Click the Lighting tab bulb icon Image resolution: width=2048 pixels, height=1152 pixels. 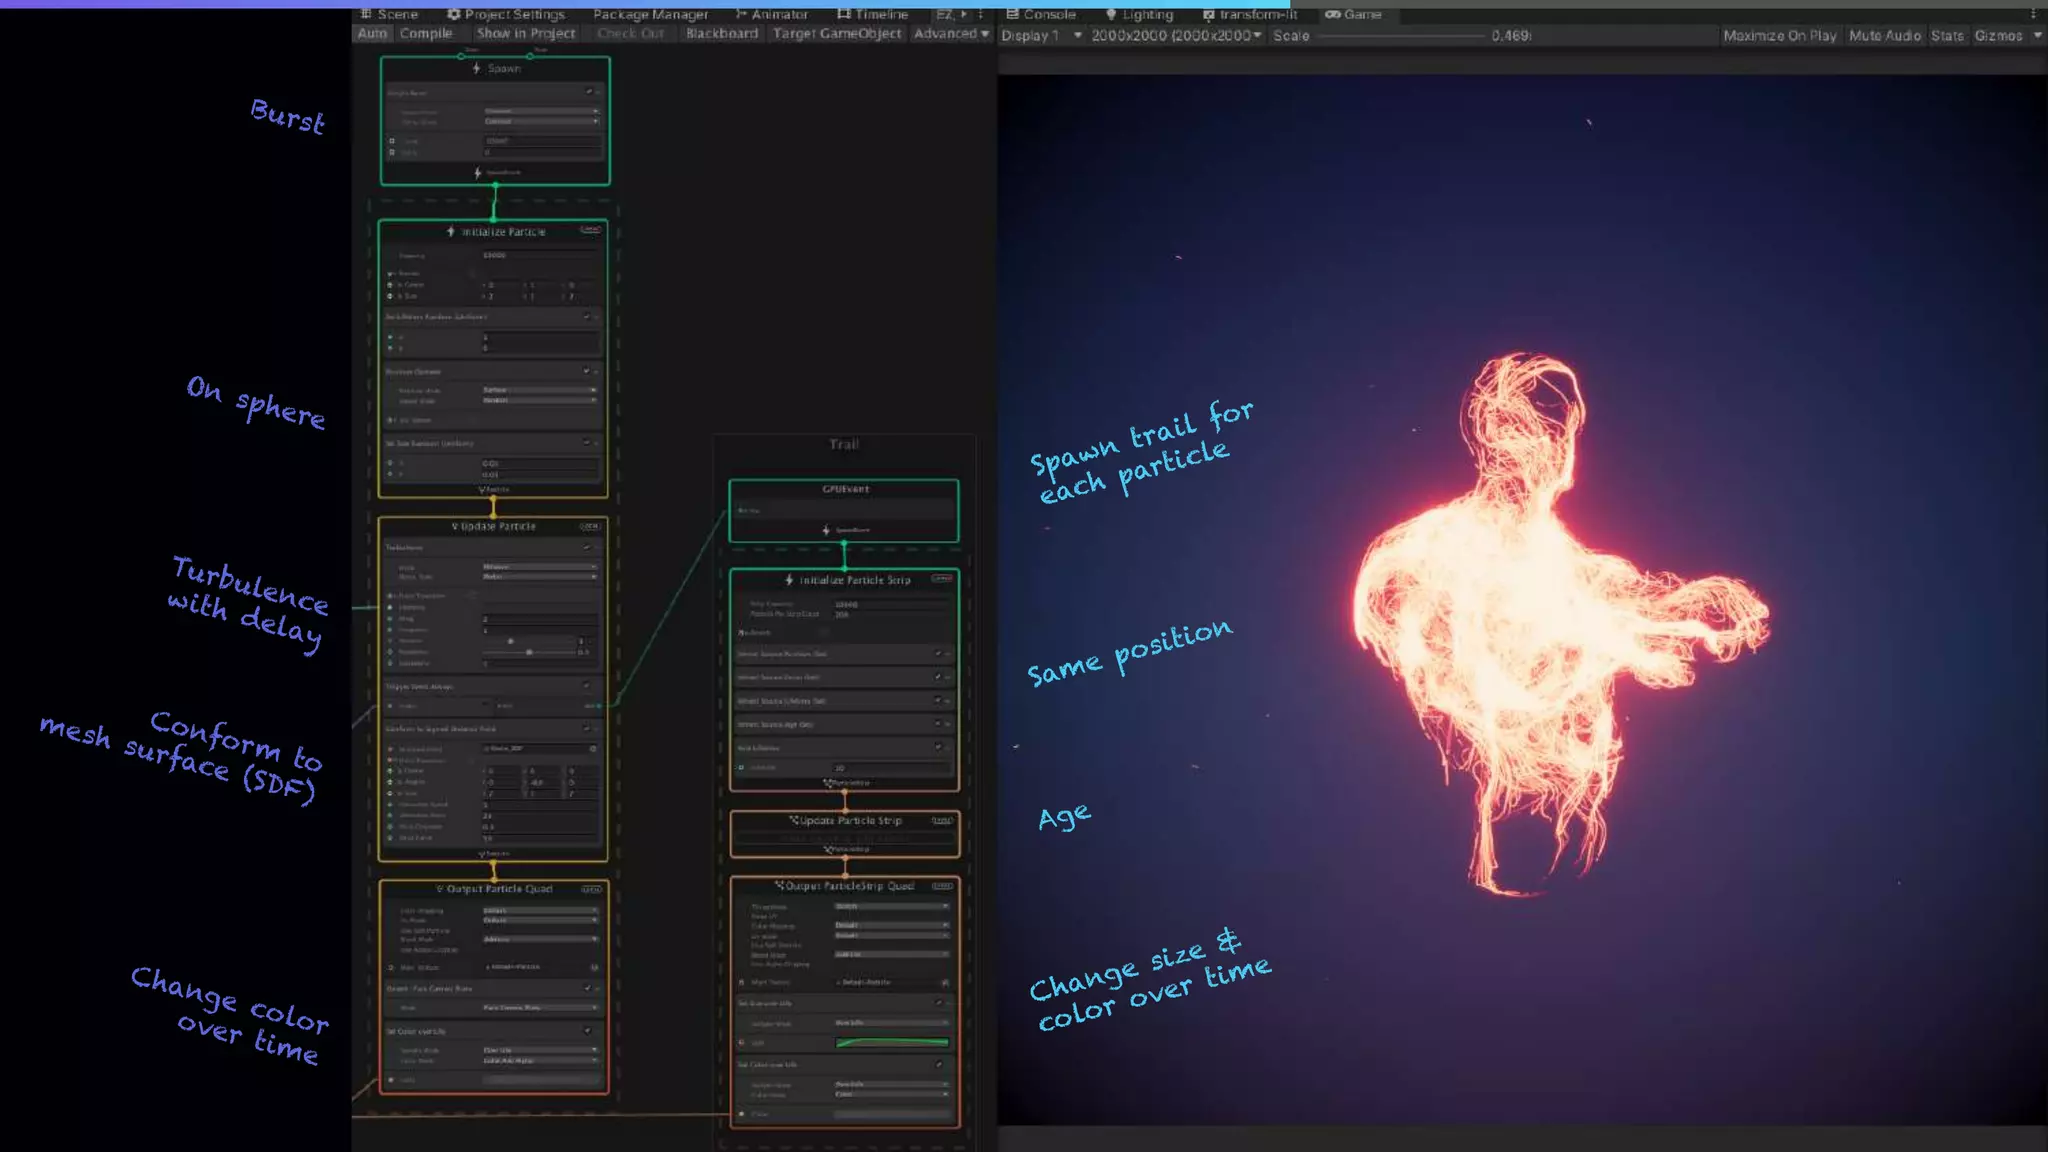tap(1110, 14)
